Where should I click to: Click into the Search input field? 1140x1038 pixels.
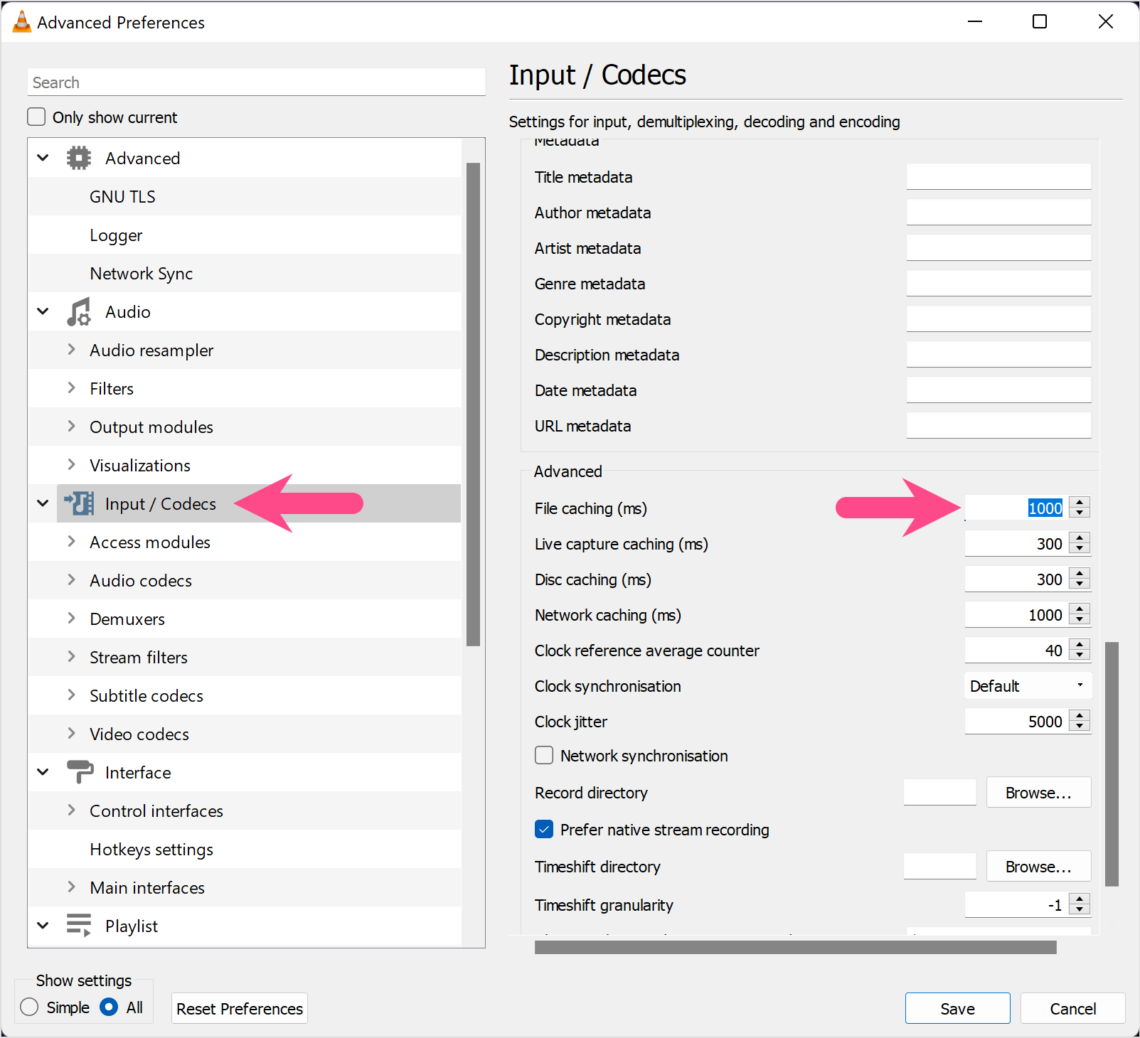(x=255, y=83)
